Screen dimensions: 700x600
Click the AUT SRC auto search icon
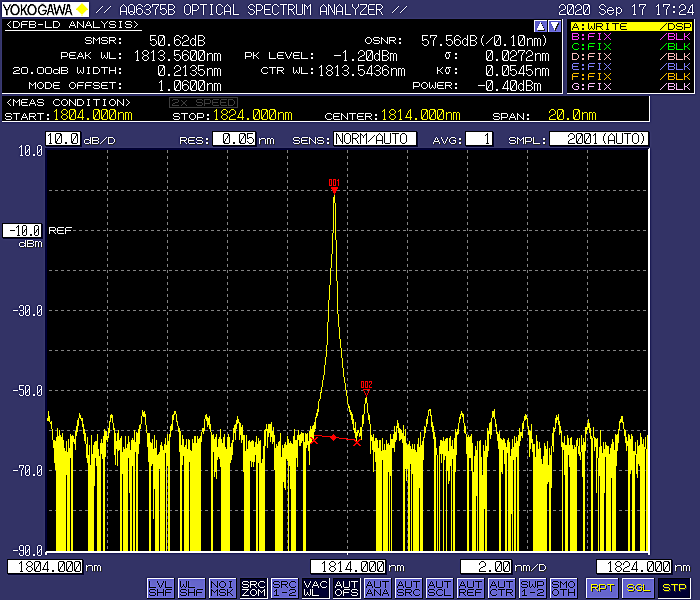[x=408, y=587]
